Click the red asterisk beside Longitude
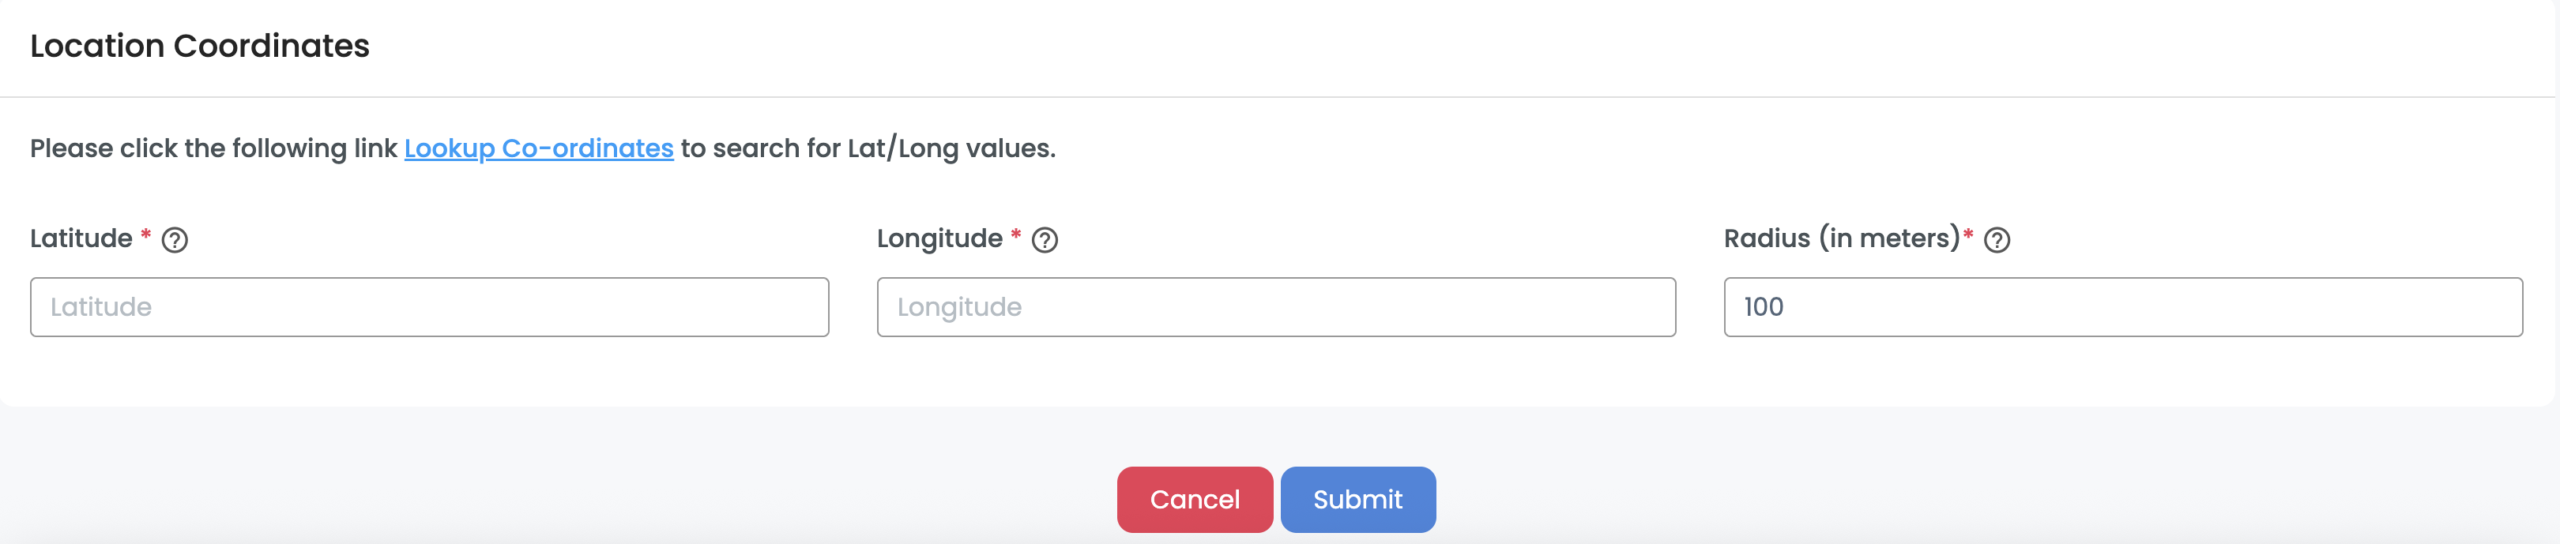 pyautogui.click(x=1016, y=235)
